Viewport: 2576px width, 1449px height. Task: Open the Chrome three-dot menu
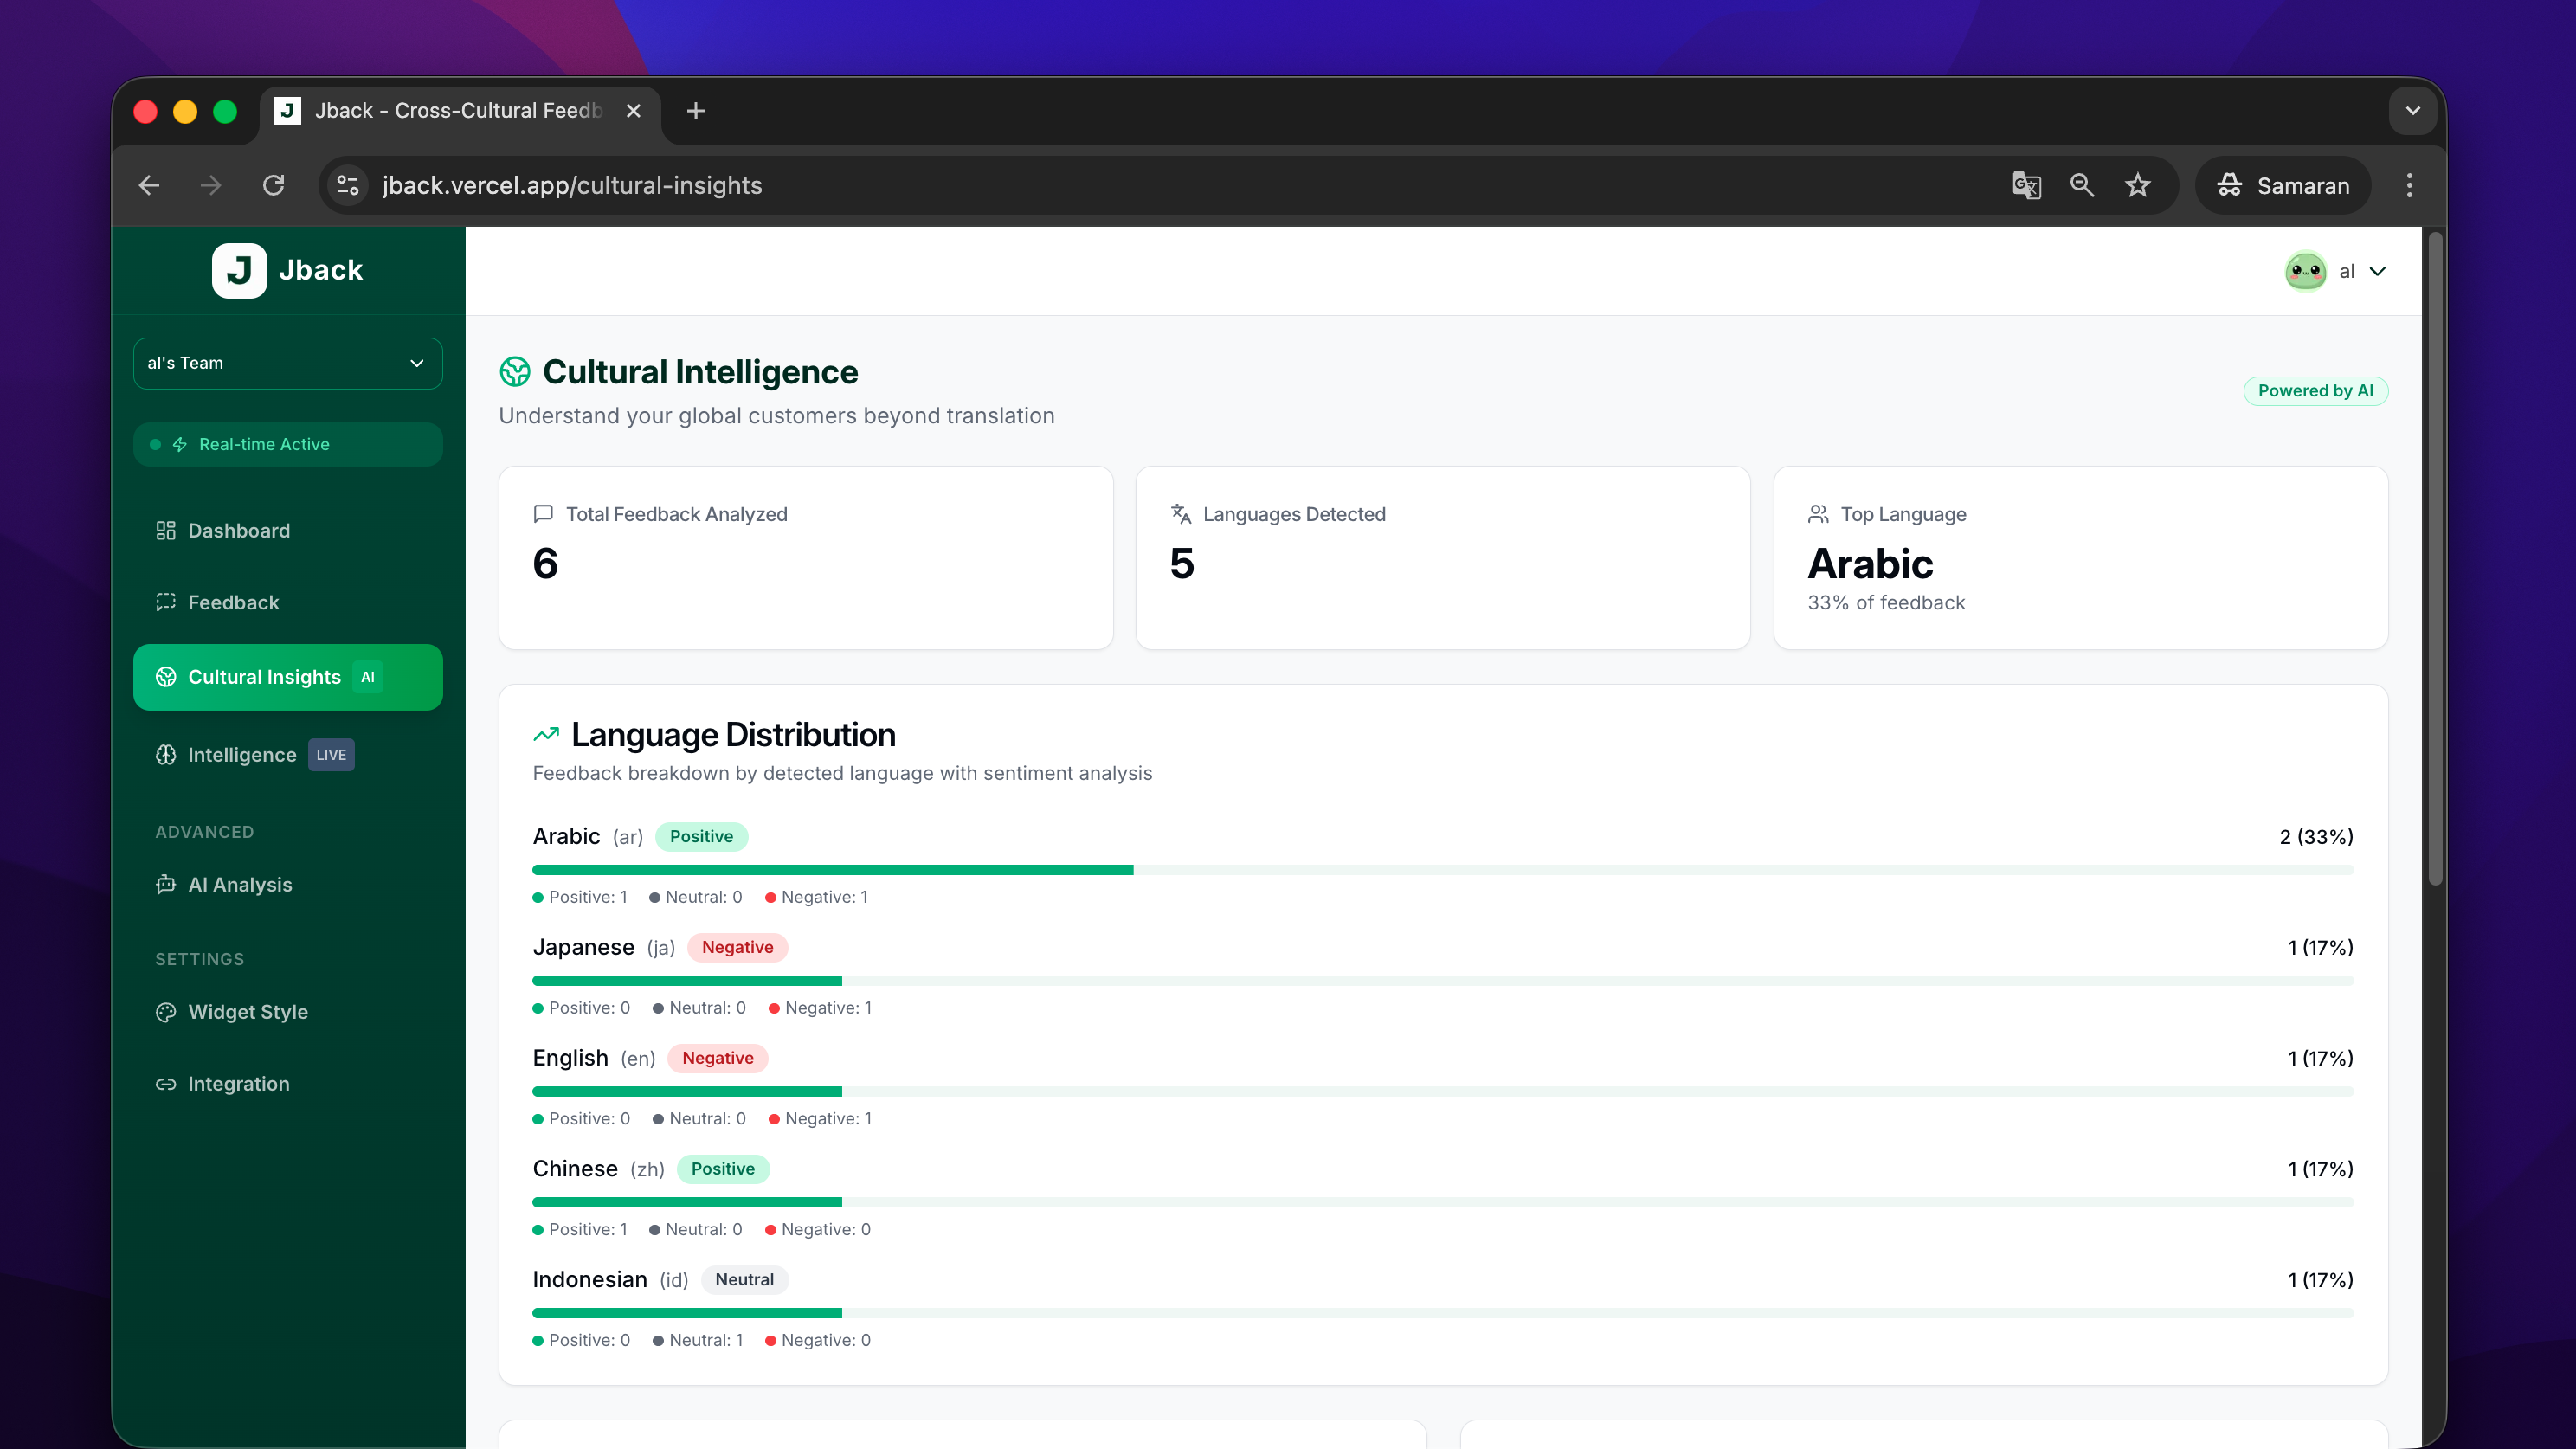pos(2409,185)
